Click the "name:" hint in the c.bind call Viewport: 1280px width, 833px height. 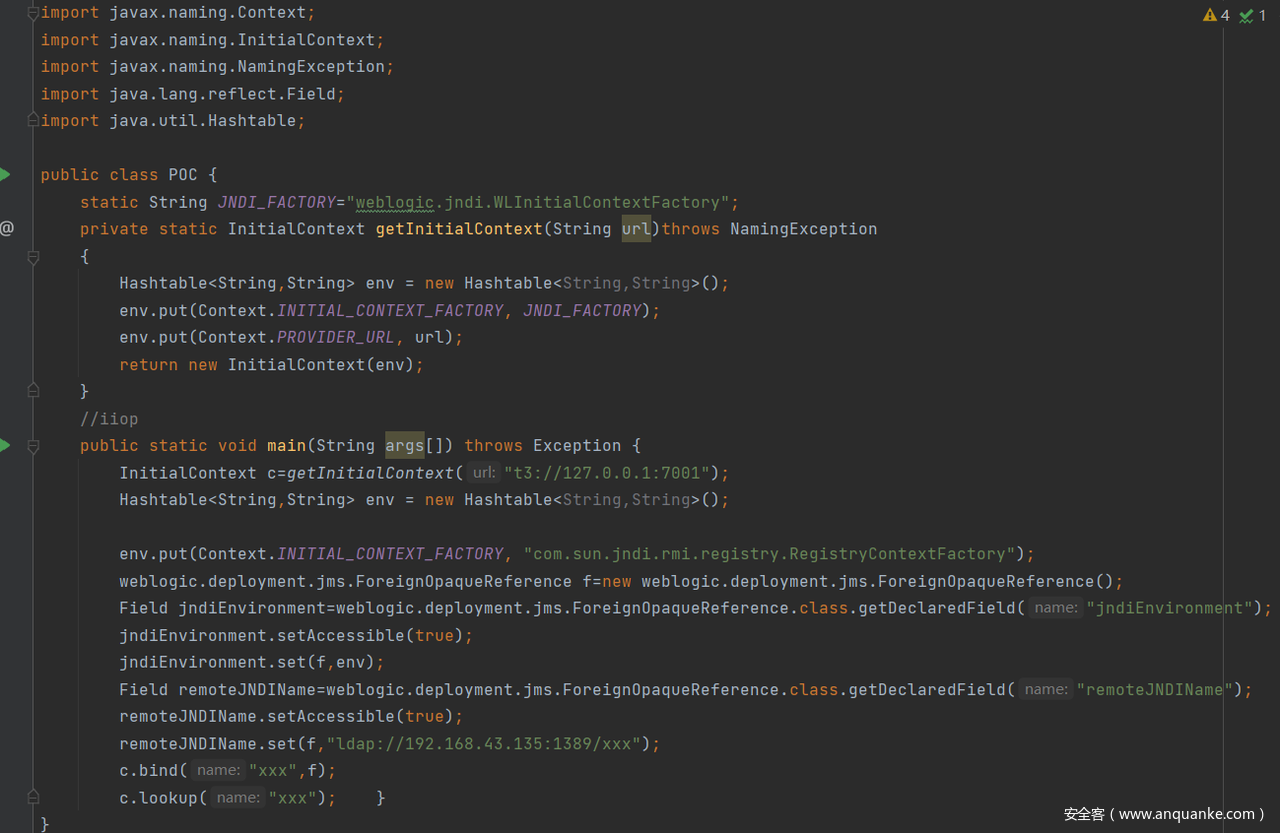click(x=218, y=770)
